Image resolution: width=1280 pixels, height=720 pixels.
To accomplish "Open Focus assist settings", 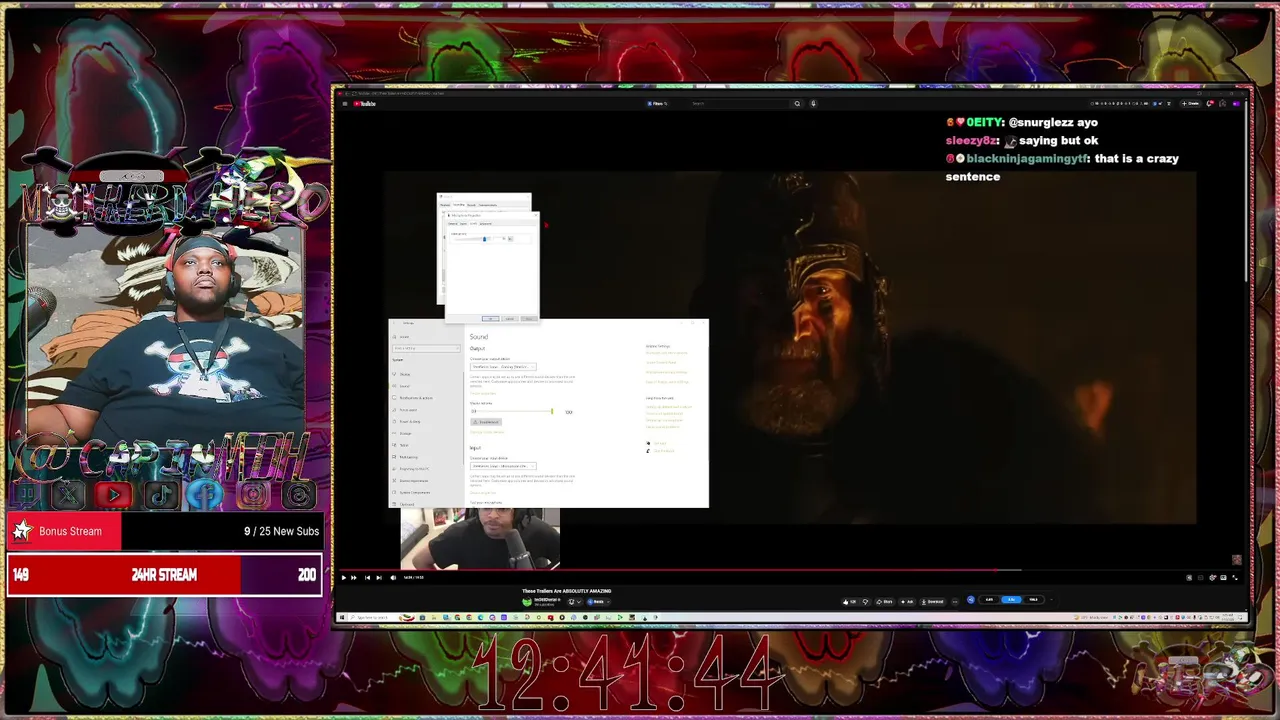I will tap(408, 410).
